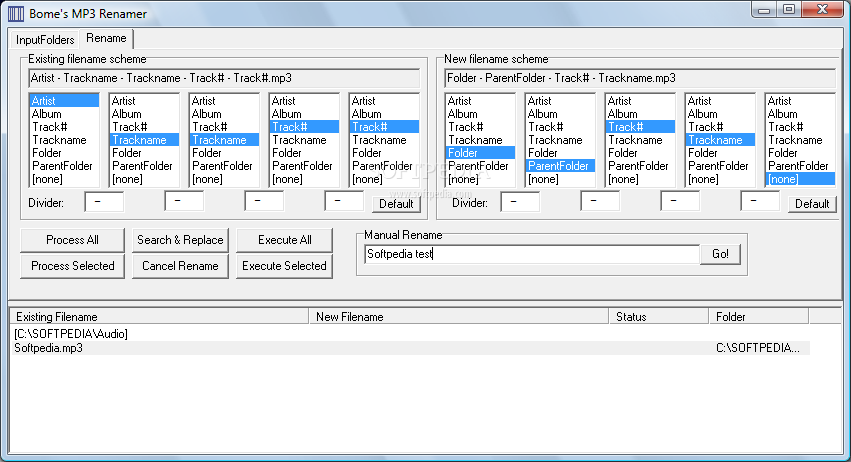Close the MP3 Renamer window
The image size is (851, 462).
[823, 10]
